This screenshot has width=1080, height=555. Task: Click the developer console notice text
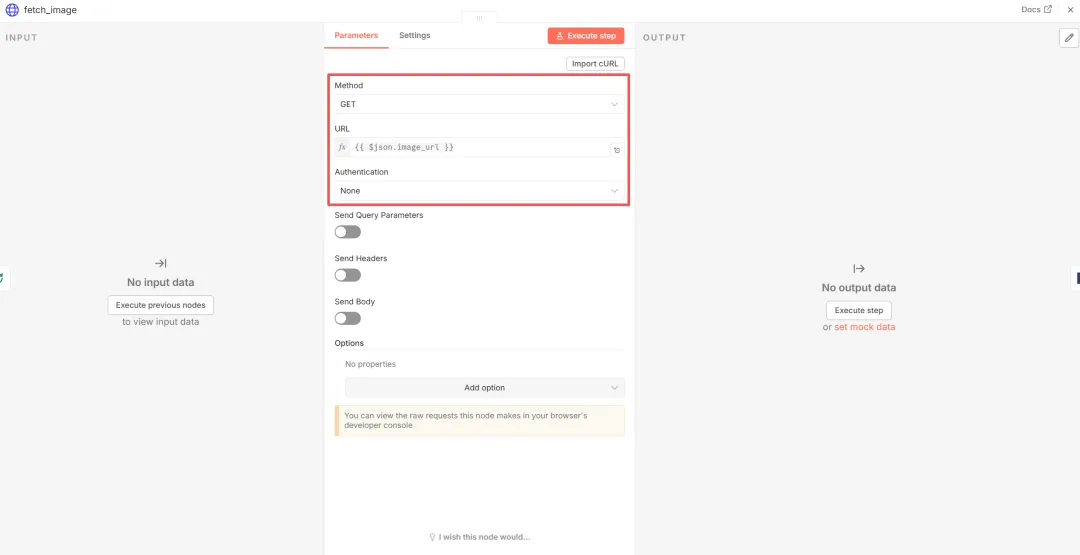465,421
